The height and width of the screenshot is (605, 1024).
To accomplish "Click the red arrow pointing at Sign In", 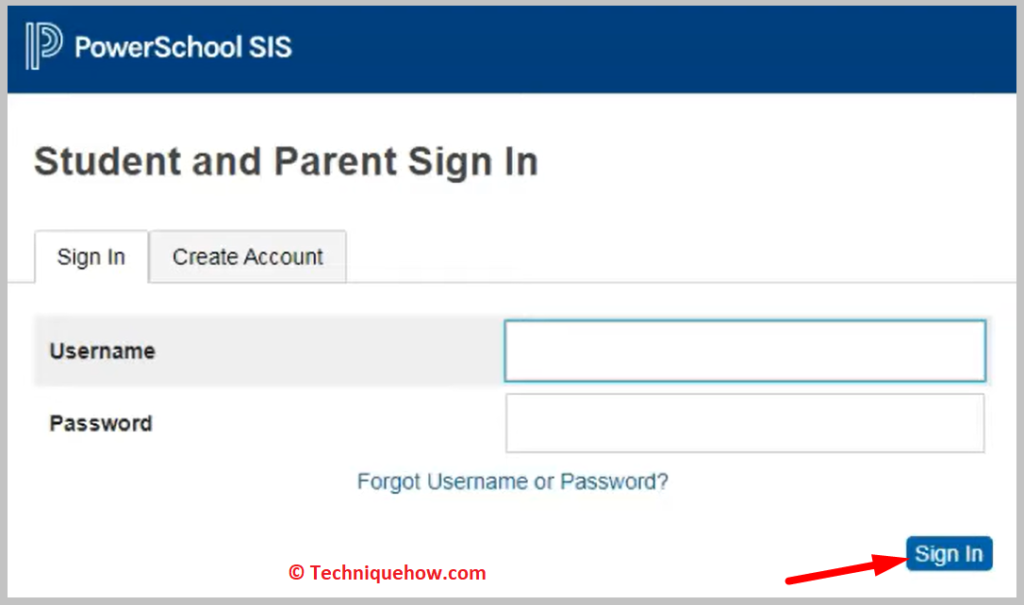I will coord(842,568).
